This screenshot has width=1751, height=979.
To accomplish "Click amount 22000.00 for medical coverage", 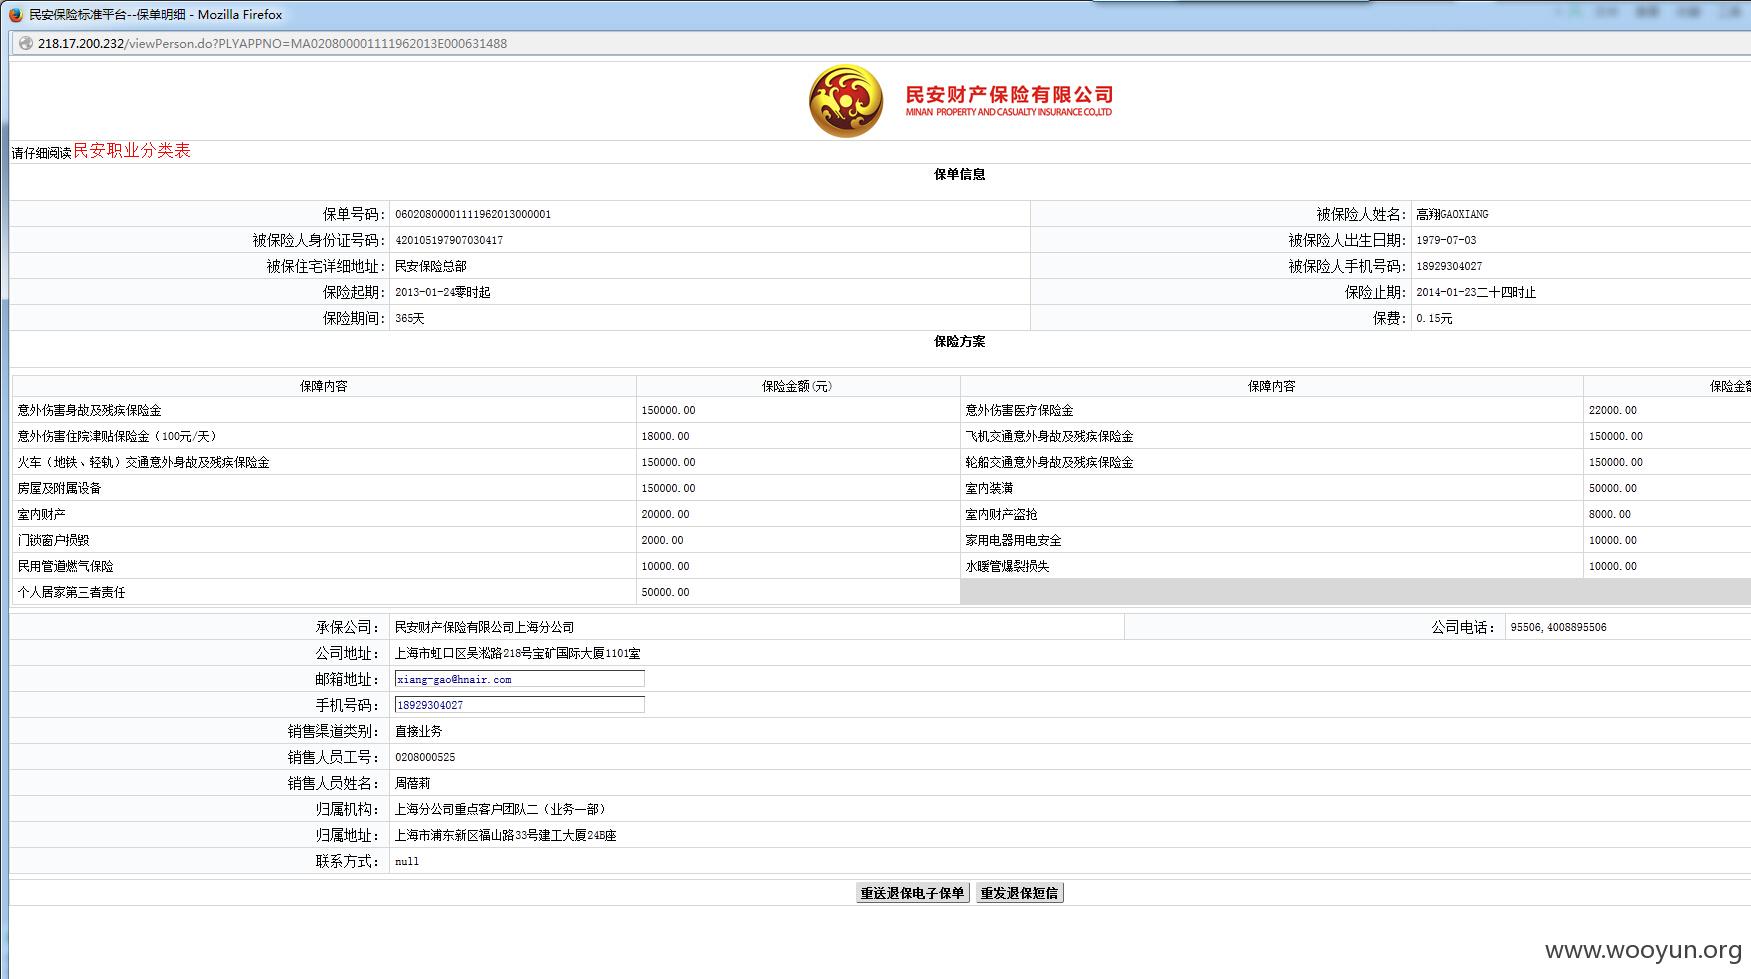I will 1613,410.
